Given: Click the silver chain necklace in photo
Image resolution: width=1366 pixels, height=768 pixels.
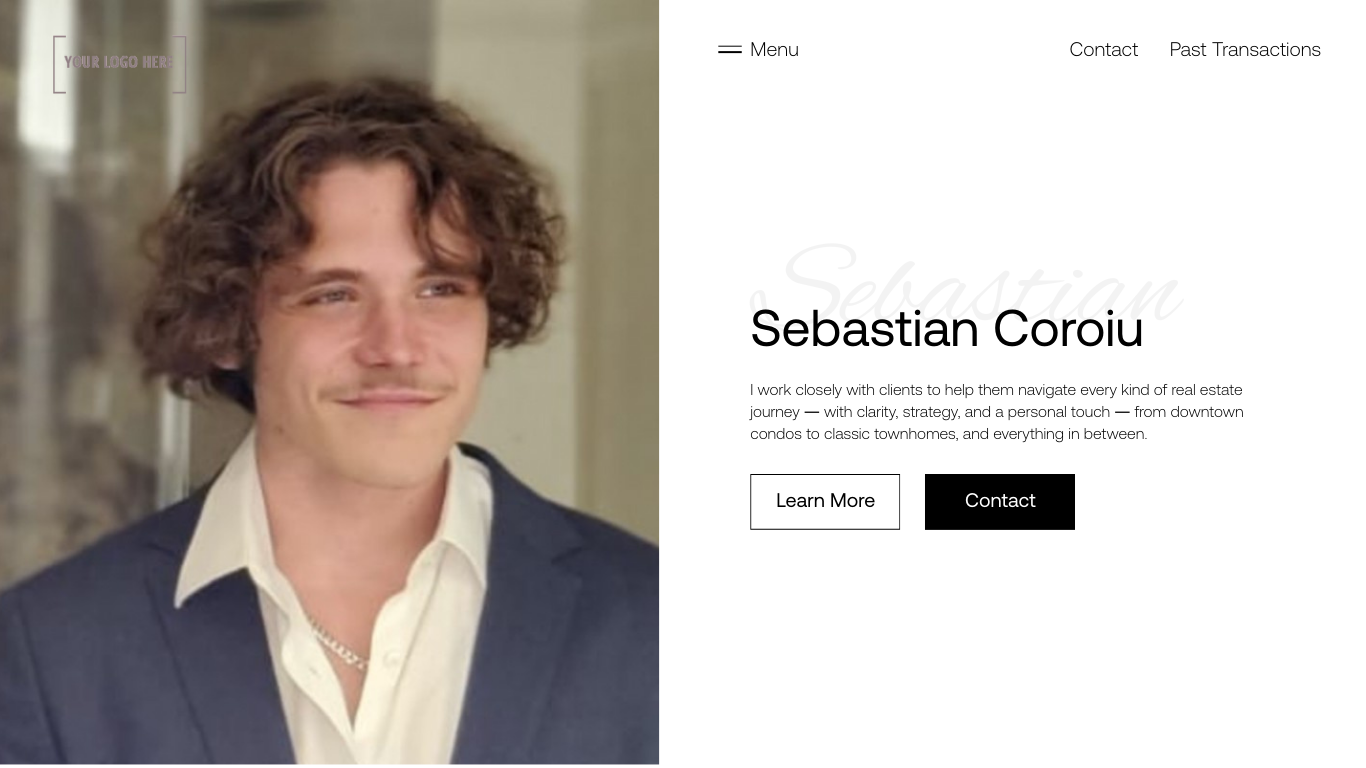Looking at the screenshot, I should point(335,640).
